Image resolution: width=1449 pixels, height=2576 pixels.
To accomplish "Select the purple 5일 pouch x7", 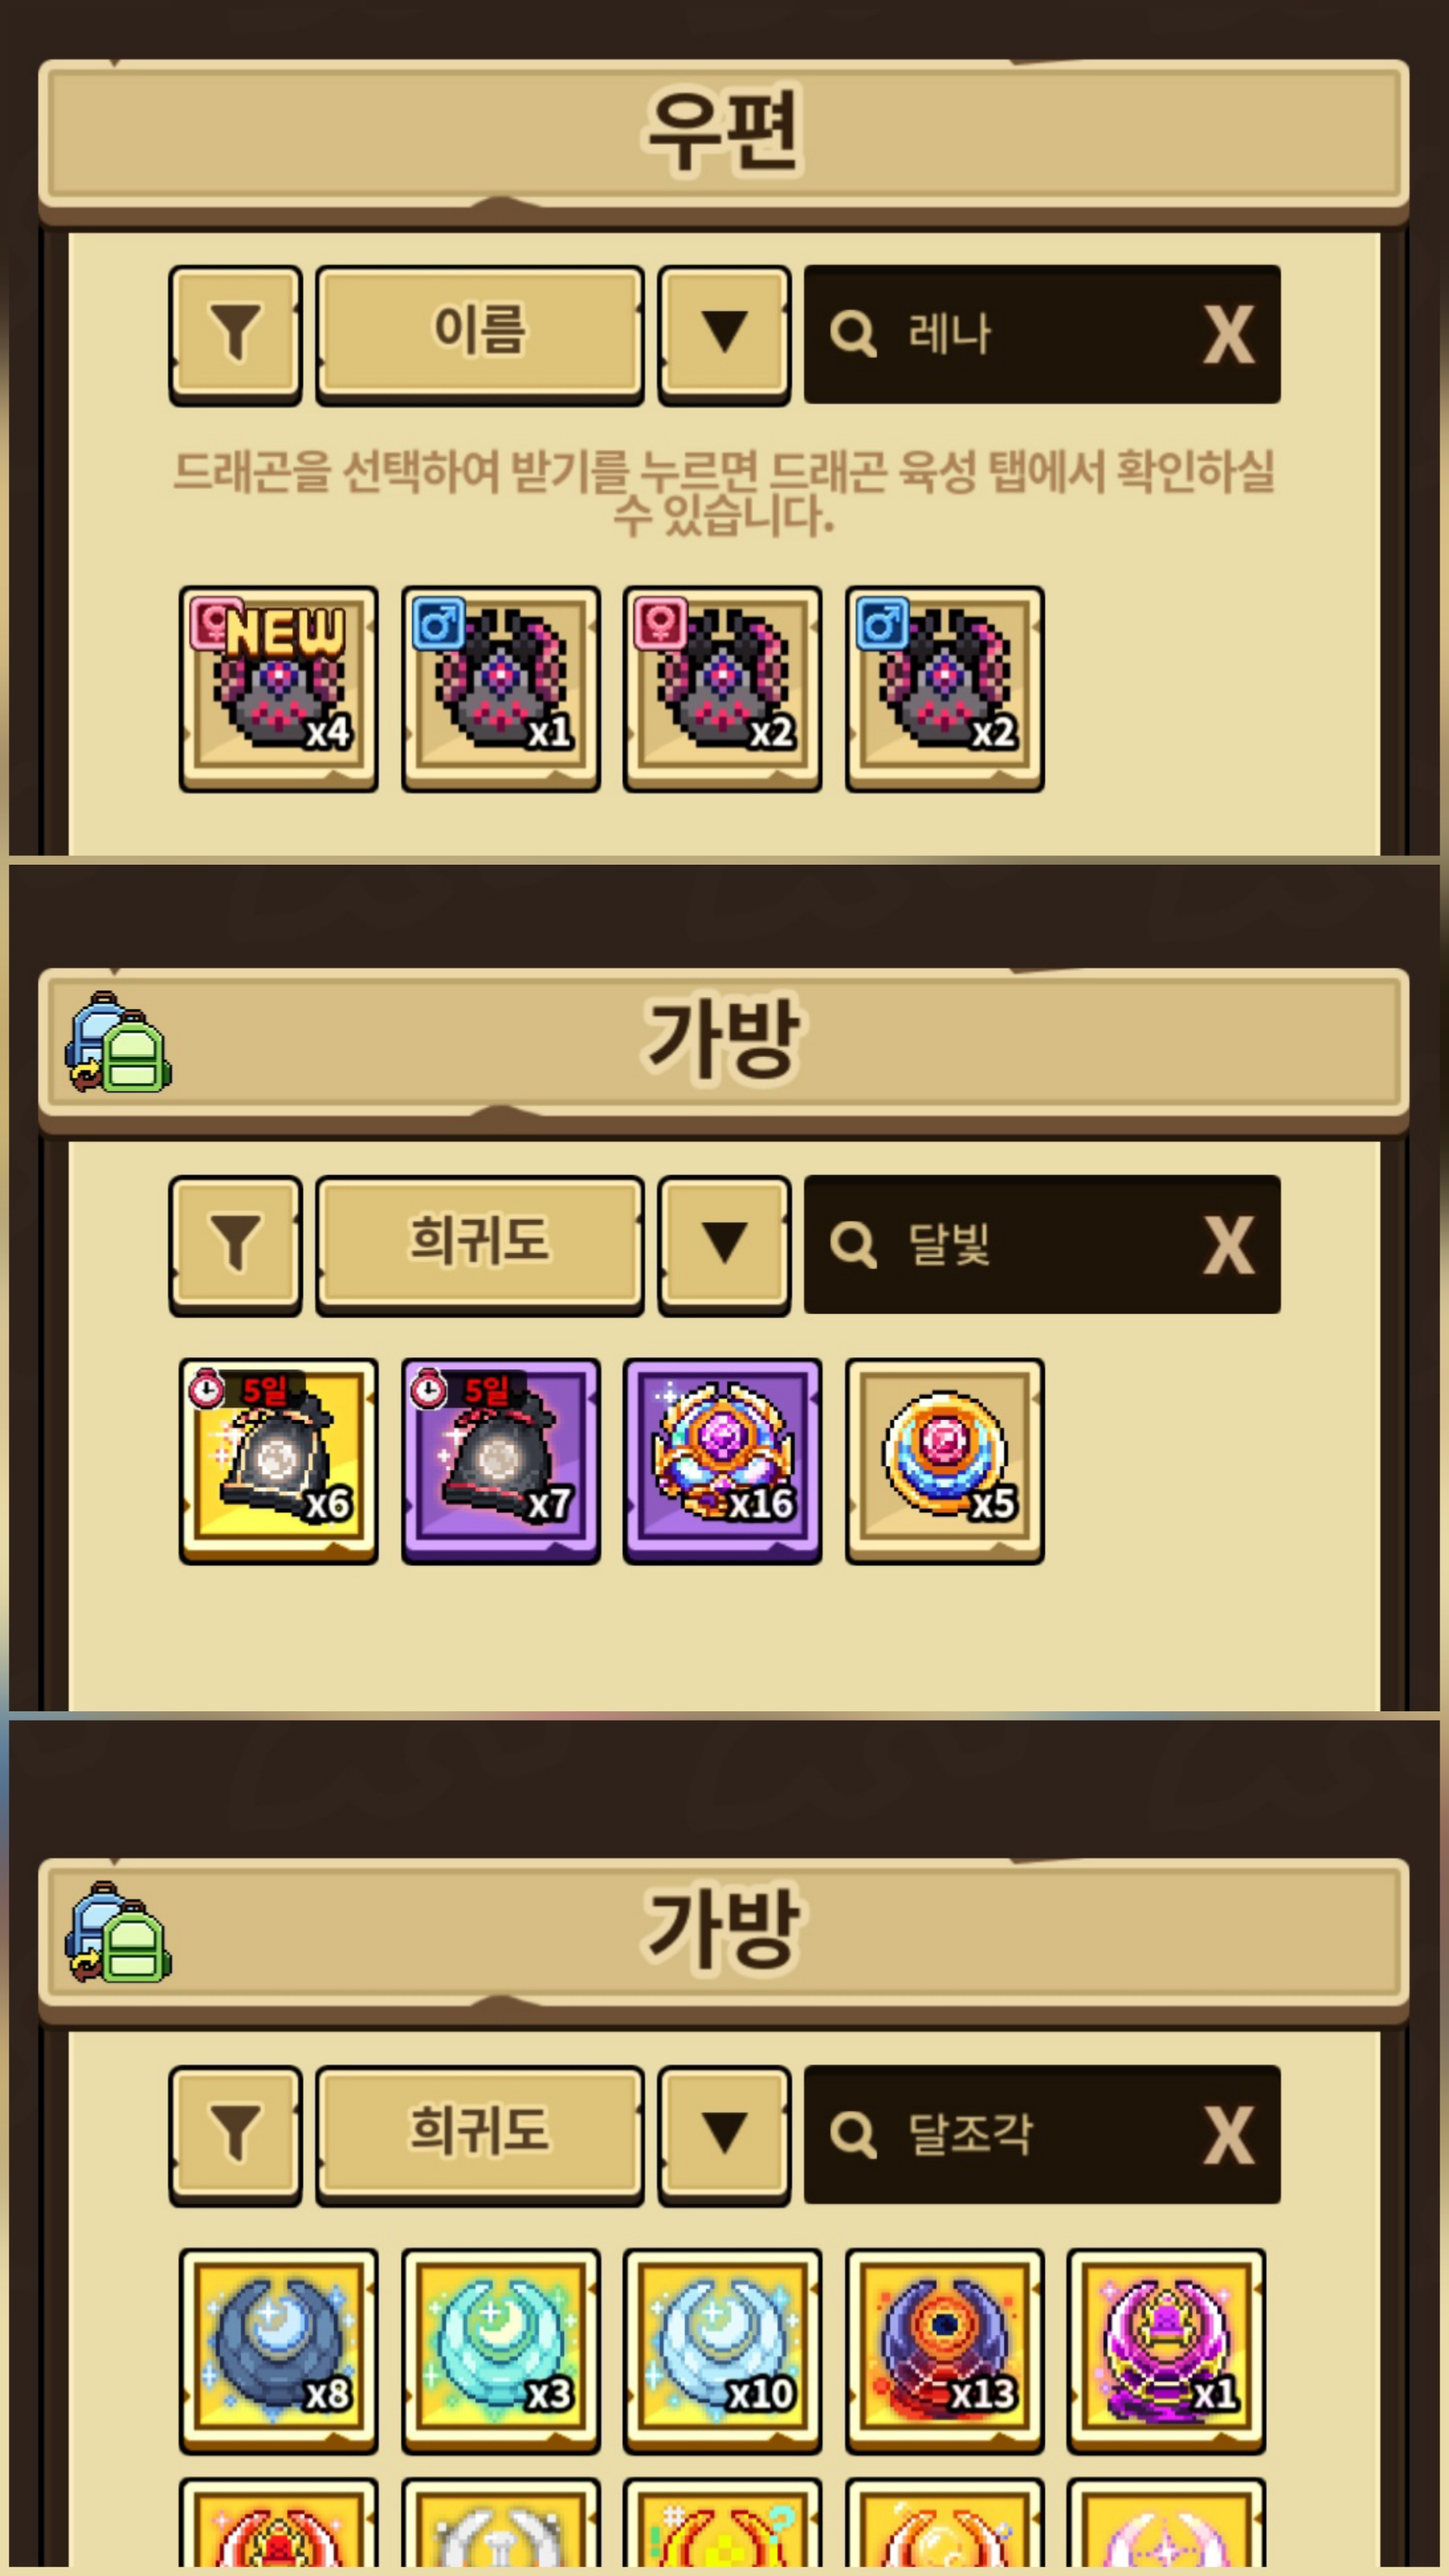I will pos(501,1461).
